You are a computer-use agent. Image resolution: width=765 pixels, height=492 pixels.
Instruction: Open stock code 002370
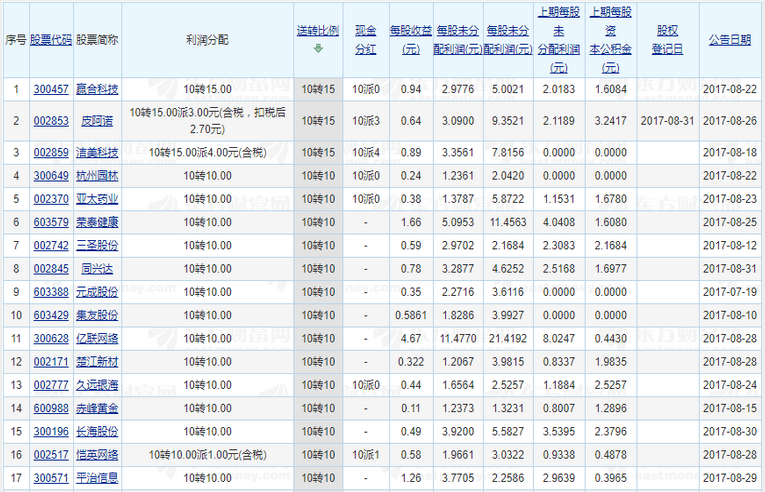pos(51,199)
